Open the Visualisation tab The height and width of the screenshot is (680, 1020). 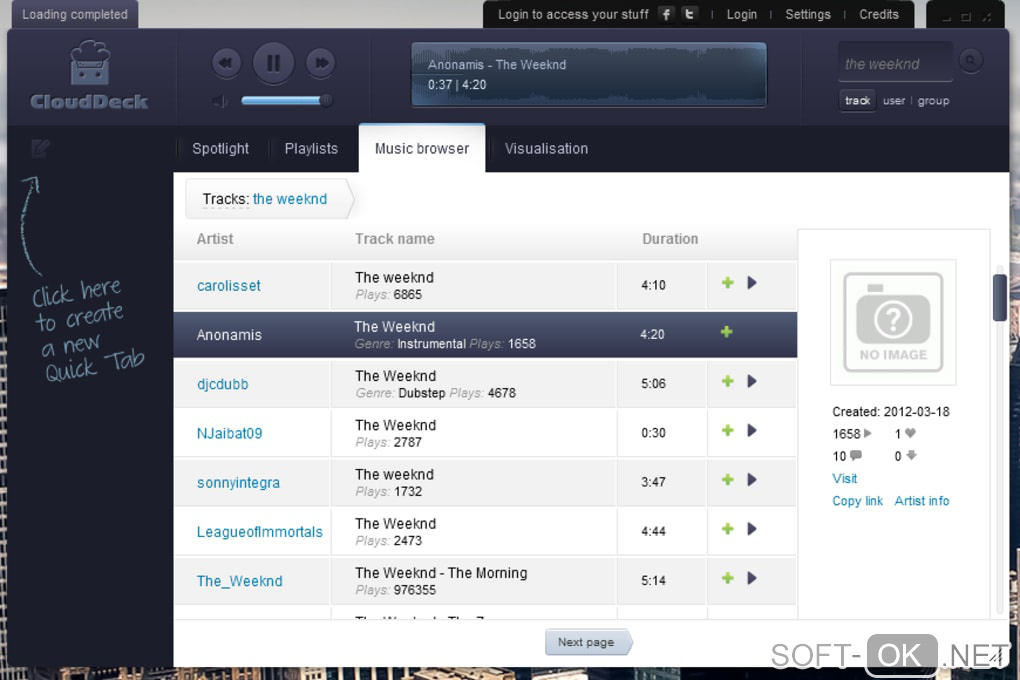546,148
